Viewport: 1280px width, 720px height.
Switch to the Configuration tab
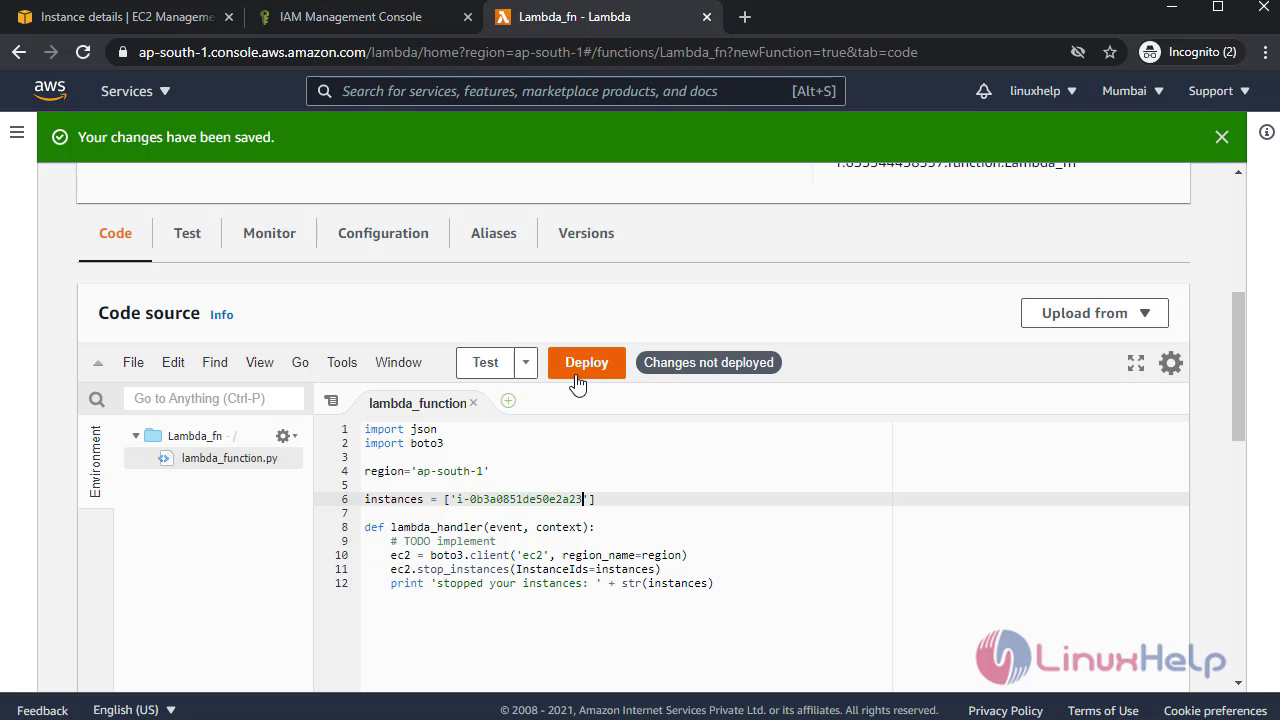coord(383,233)
